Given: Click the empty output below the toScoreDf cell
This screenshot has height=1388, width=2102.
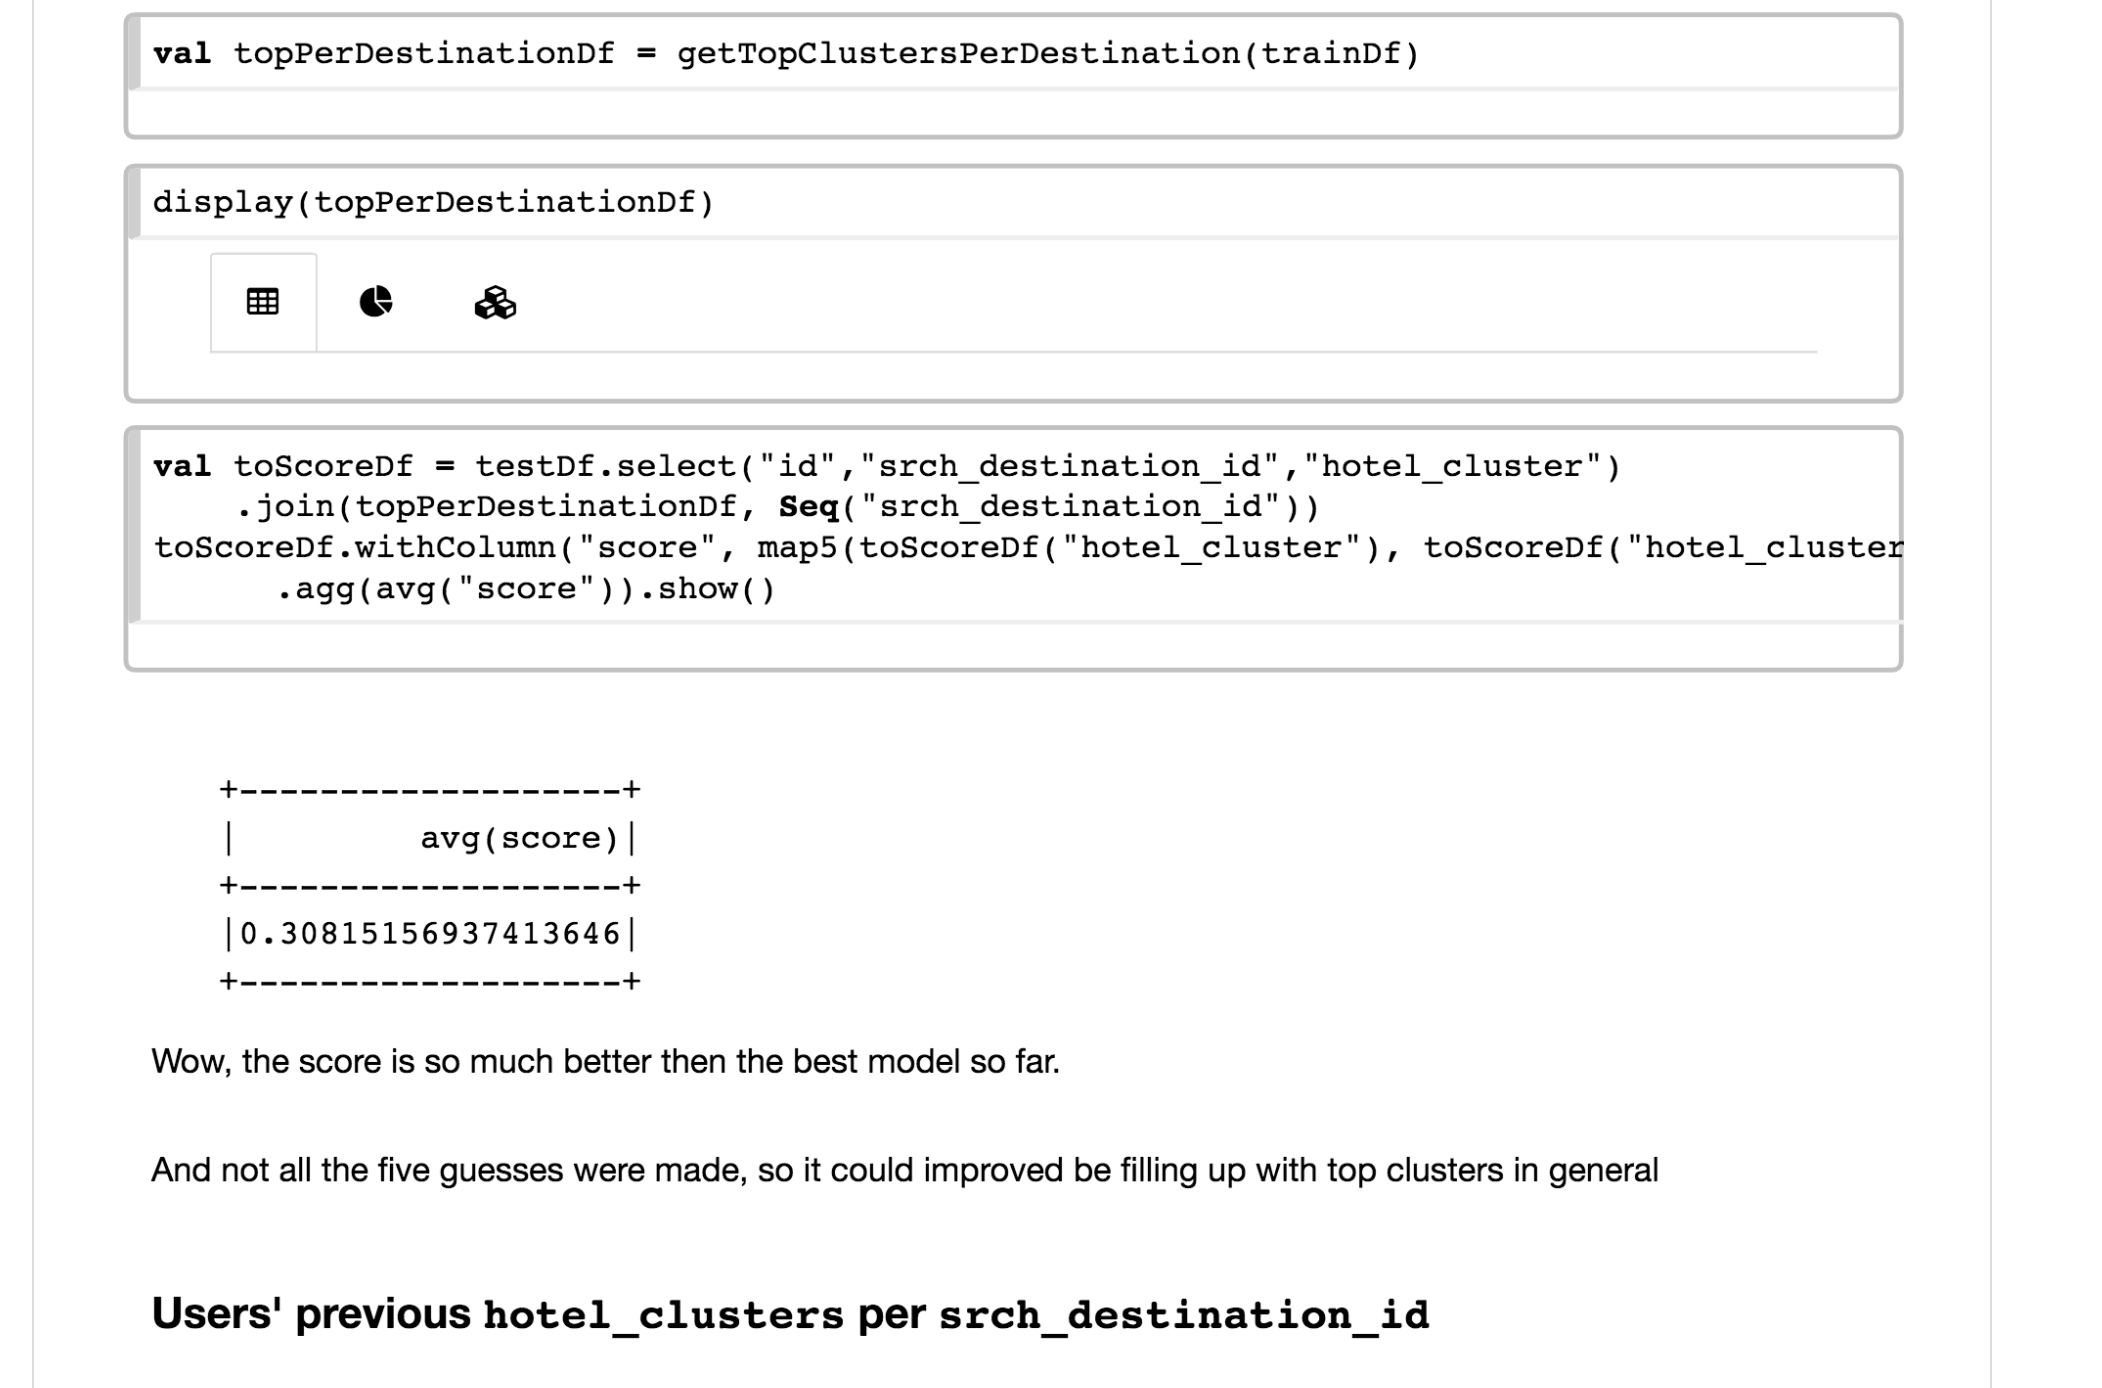Looking at the screenshot, I should pyautogui.click(x=1012, y=645).
